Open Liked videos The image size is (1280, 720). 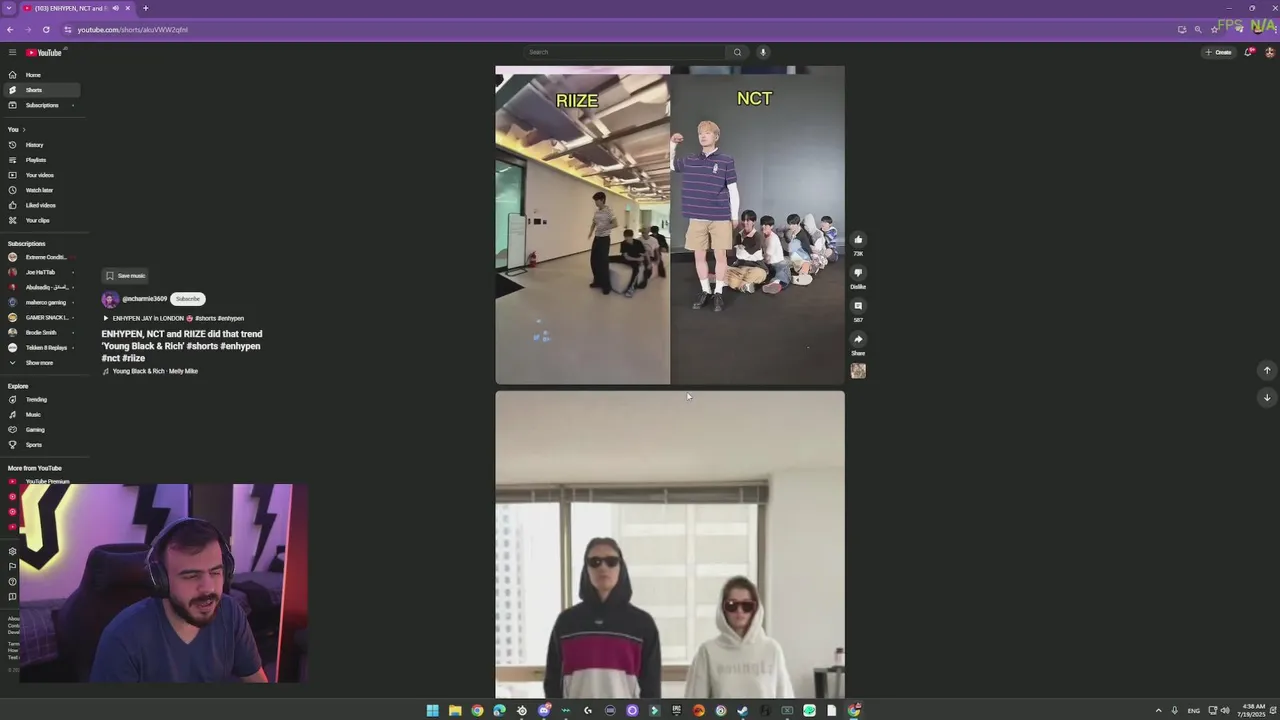[x=40, y=205]
